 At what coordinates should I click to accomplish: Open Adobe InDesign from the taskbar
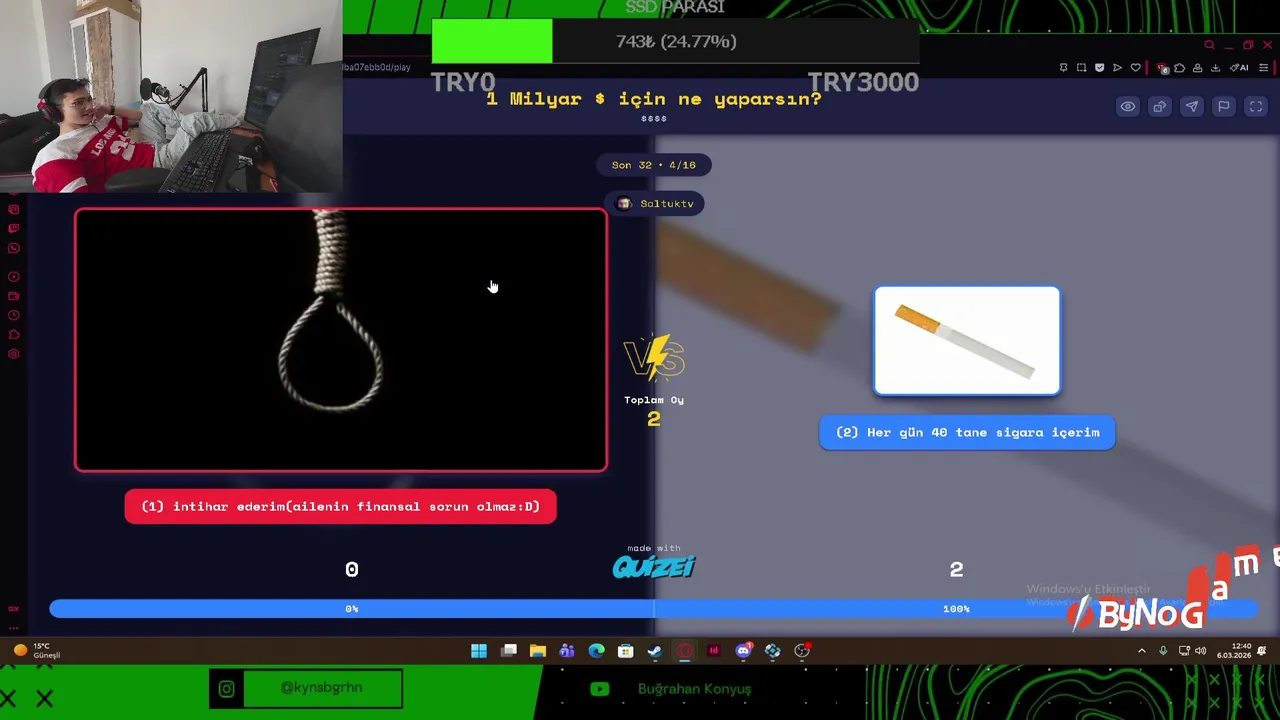point(714,651)
